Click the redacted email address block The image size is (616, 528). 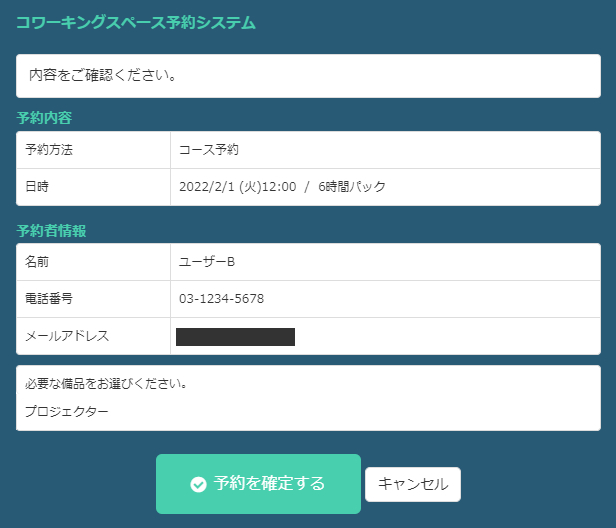coord(235,336)
